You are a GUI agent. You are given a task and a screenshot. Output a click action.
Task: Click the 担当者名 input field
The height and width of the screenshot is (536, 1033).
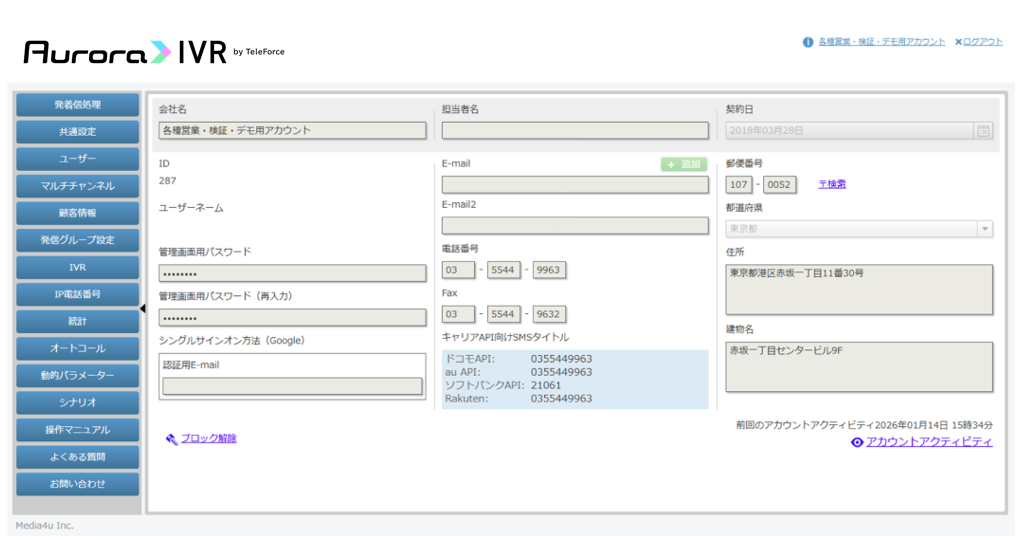click(x=575, y=130)
